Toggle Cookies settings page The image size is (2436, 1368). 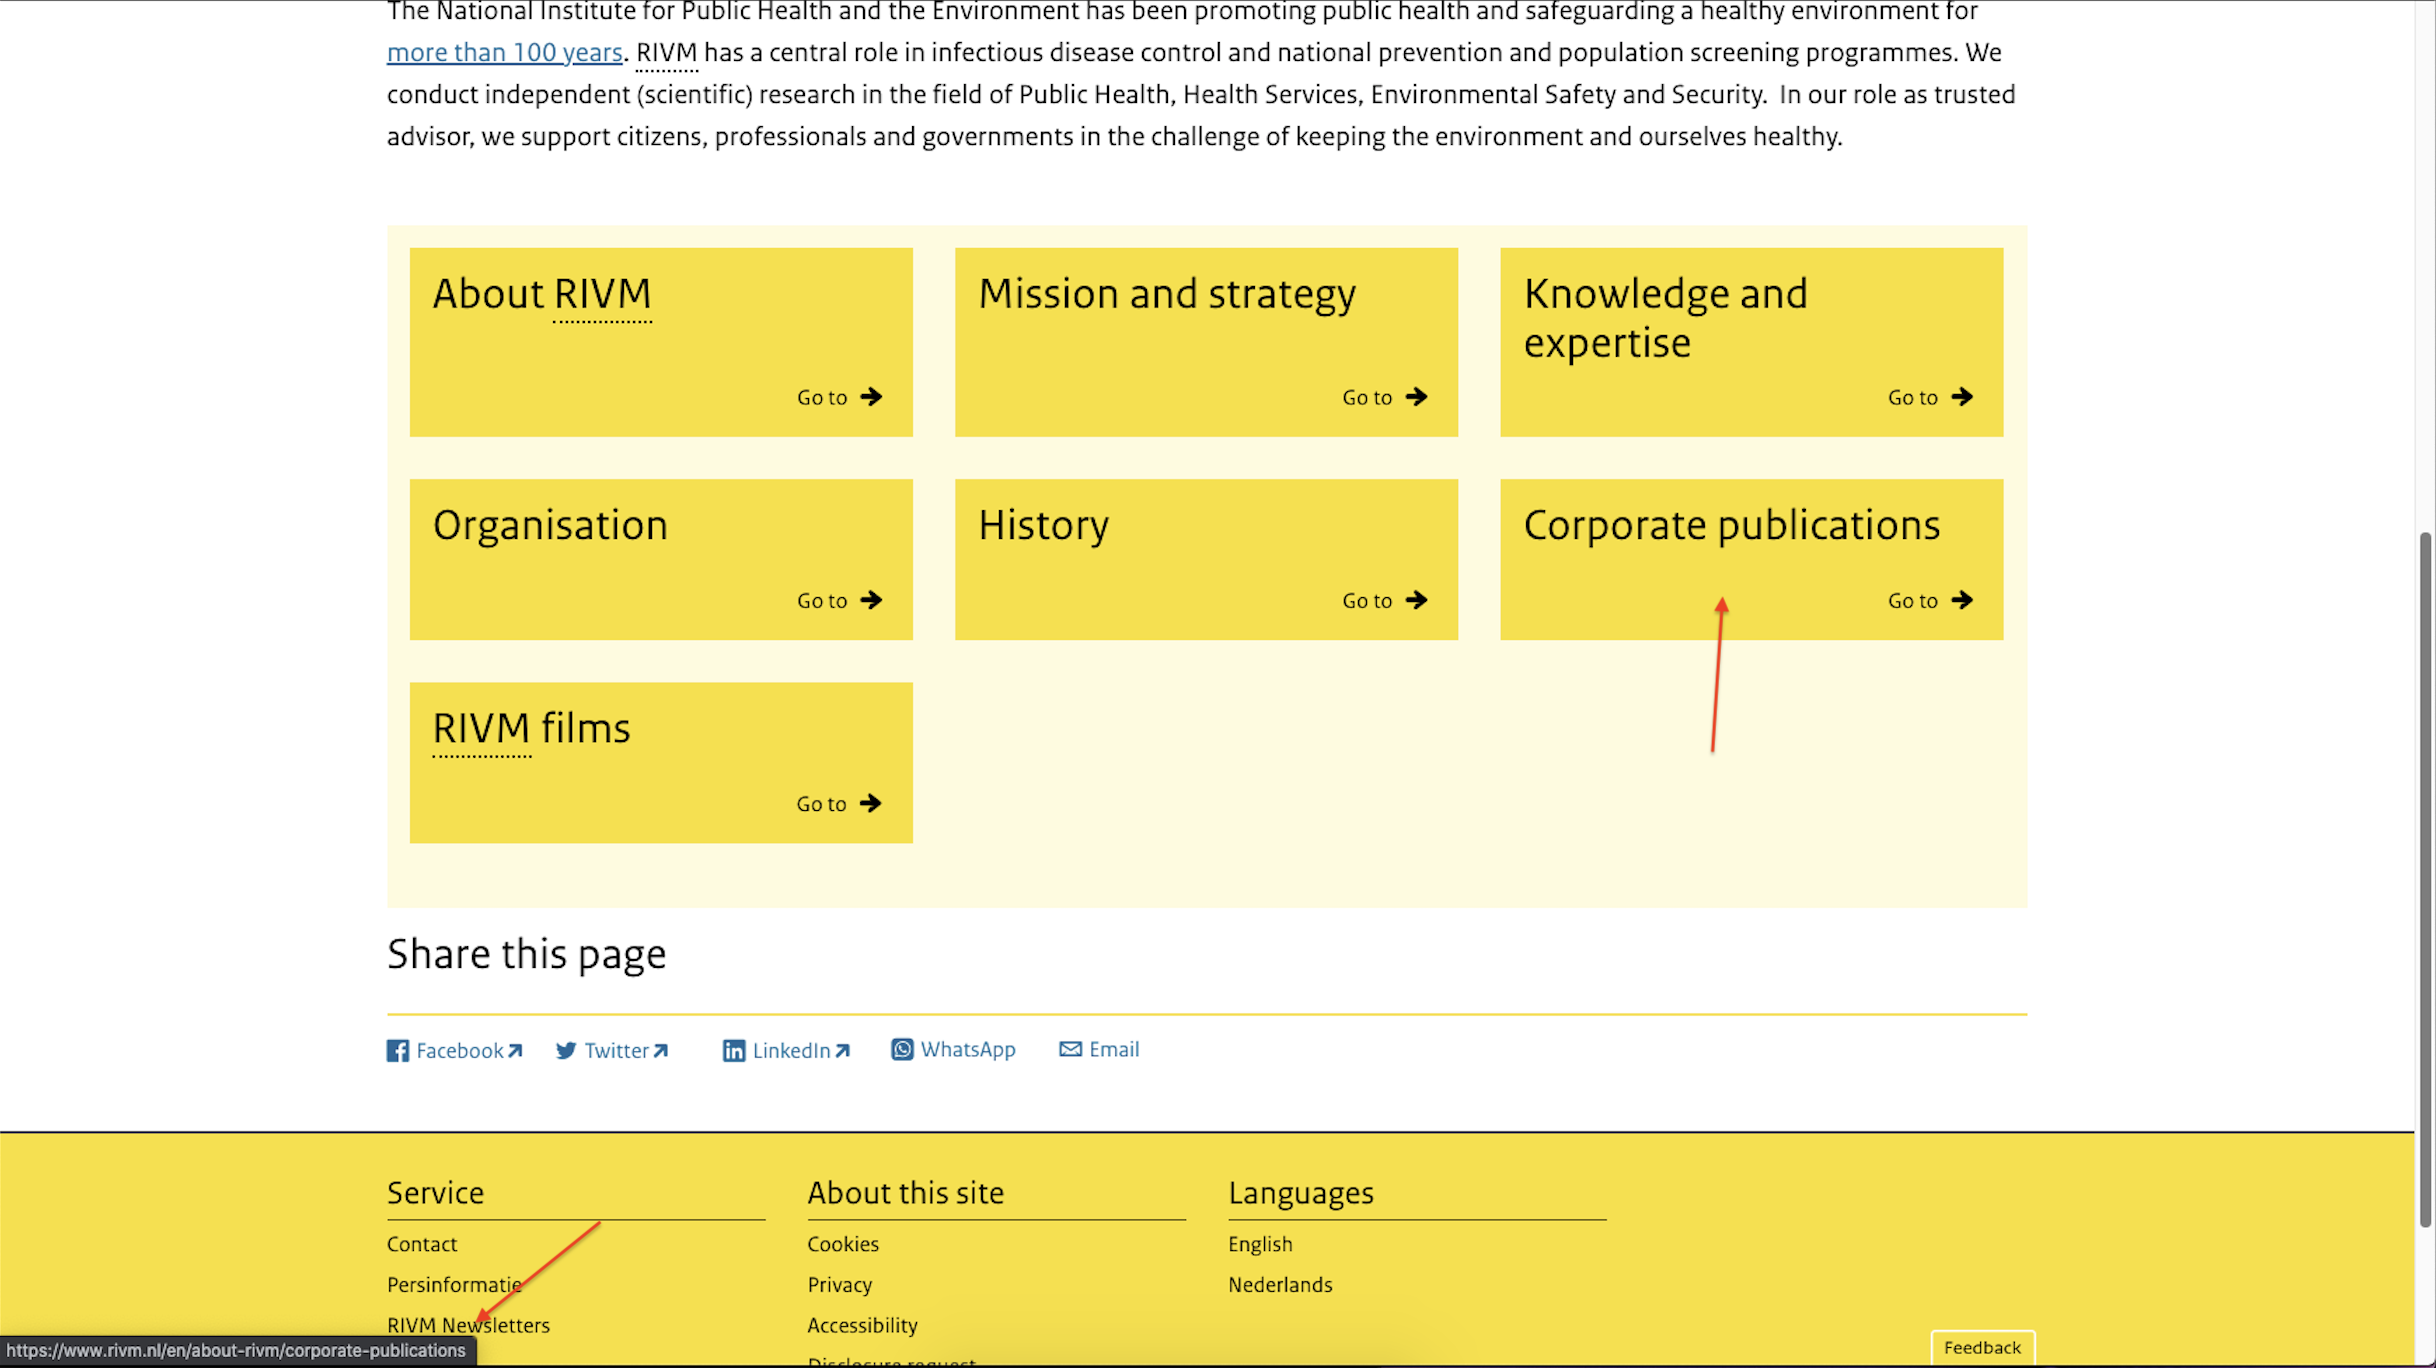[842, 1243]
